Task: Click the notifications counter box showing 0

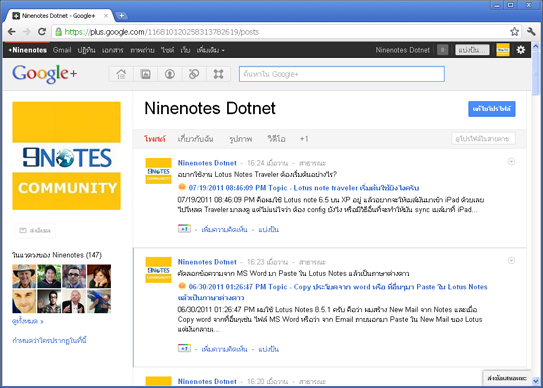Action: tap(442, 50)
